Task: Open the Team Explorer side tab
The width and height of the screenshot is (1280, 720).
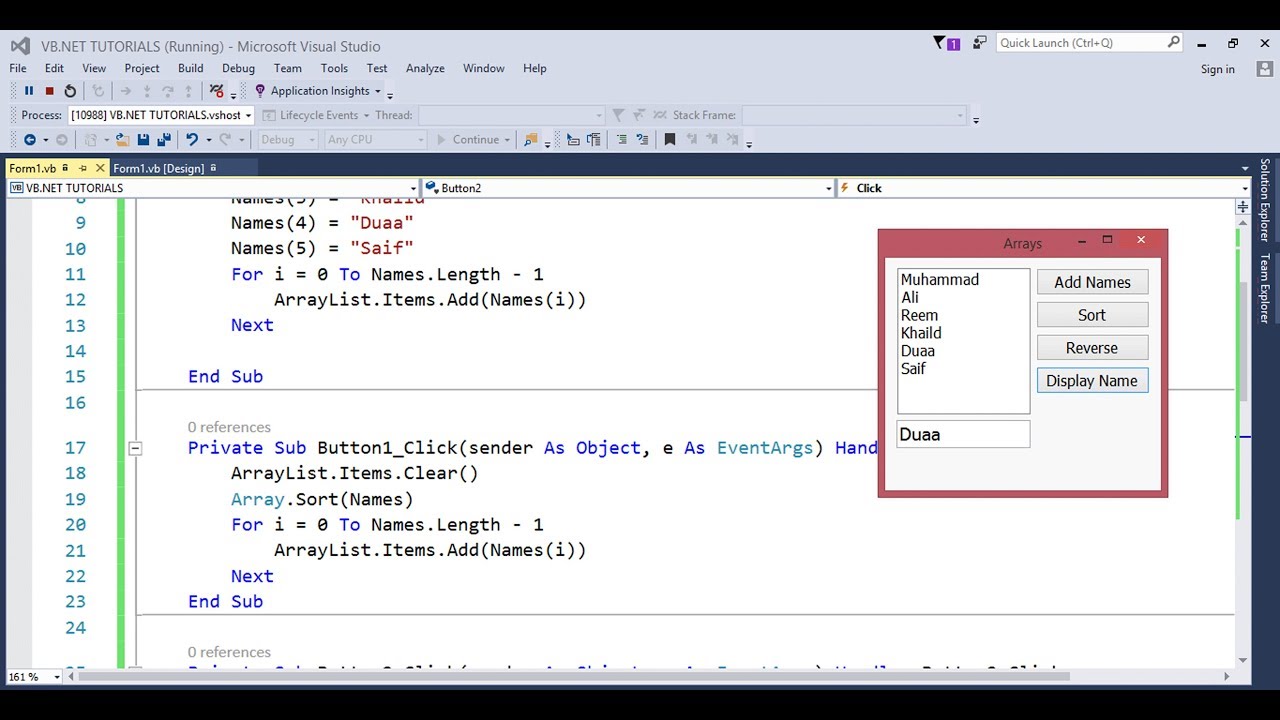Action: point(1264,288)
